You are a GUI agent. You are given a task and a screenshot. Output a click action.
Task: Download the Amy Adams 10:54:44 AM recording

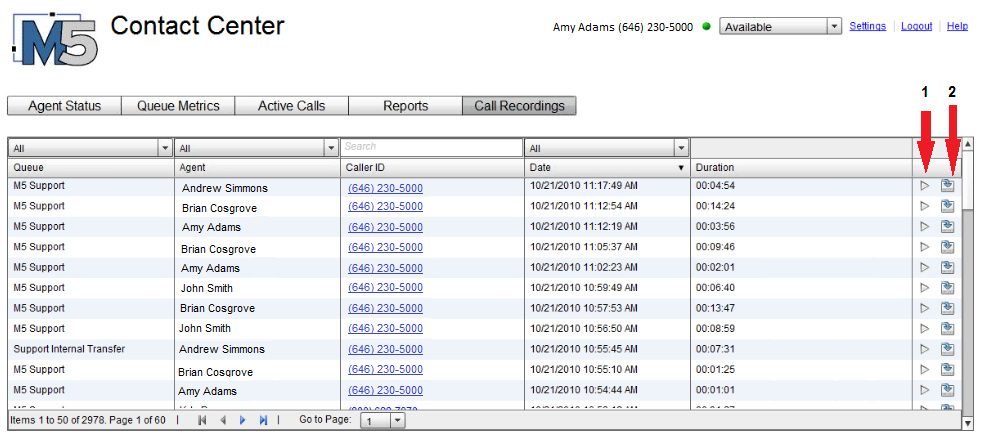click(947, 390)
